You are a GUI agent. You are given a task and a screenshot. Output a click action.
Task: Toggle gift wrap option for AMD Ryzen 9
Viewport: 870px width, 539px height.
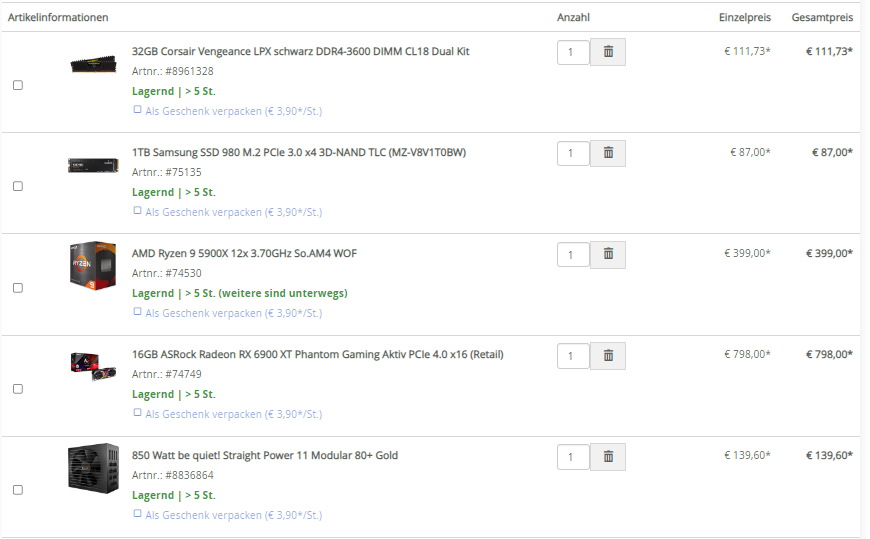coord(137,312)
